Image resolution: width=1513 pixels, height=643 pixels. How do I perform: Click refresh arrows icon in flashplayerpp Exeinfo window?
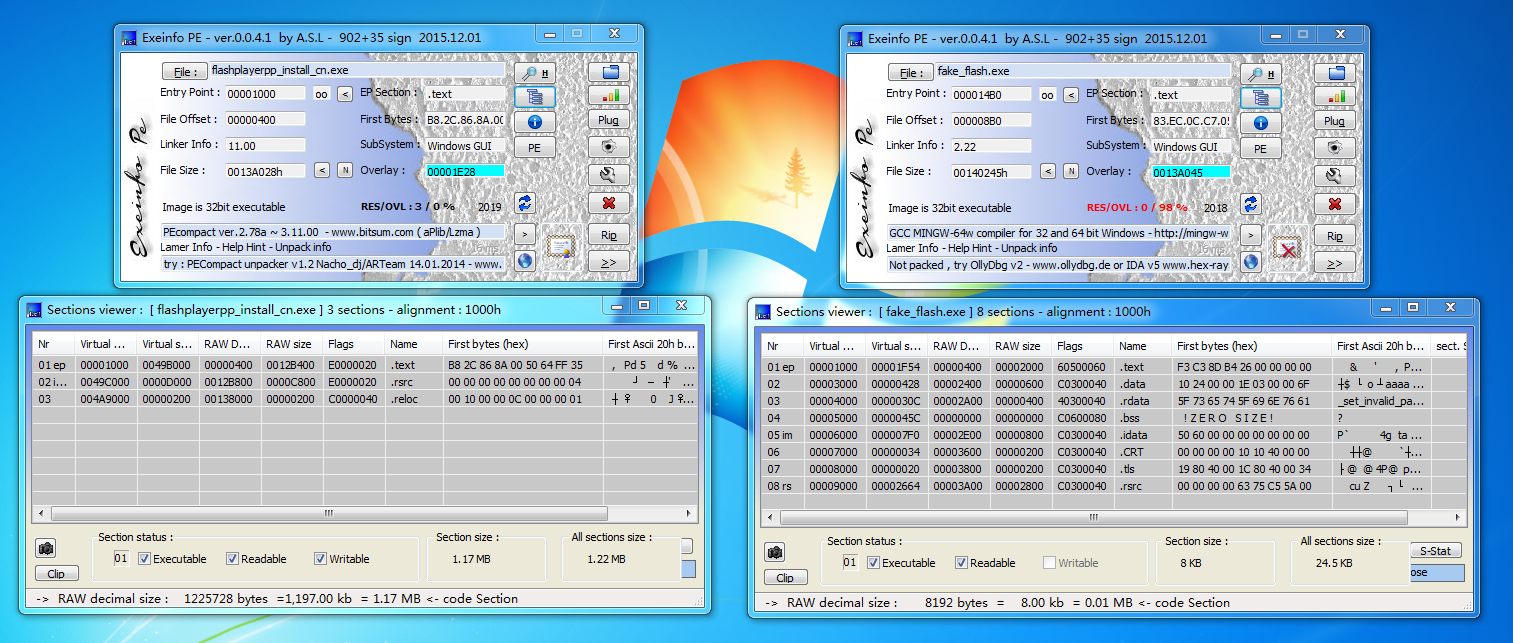coord(525,203)
